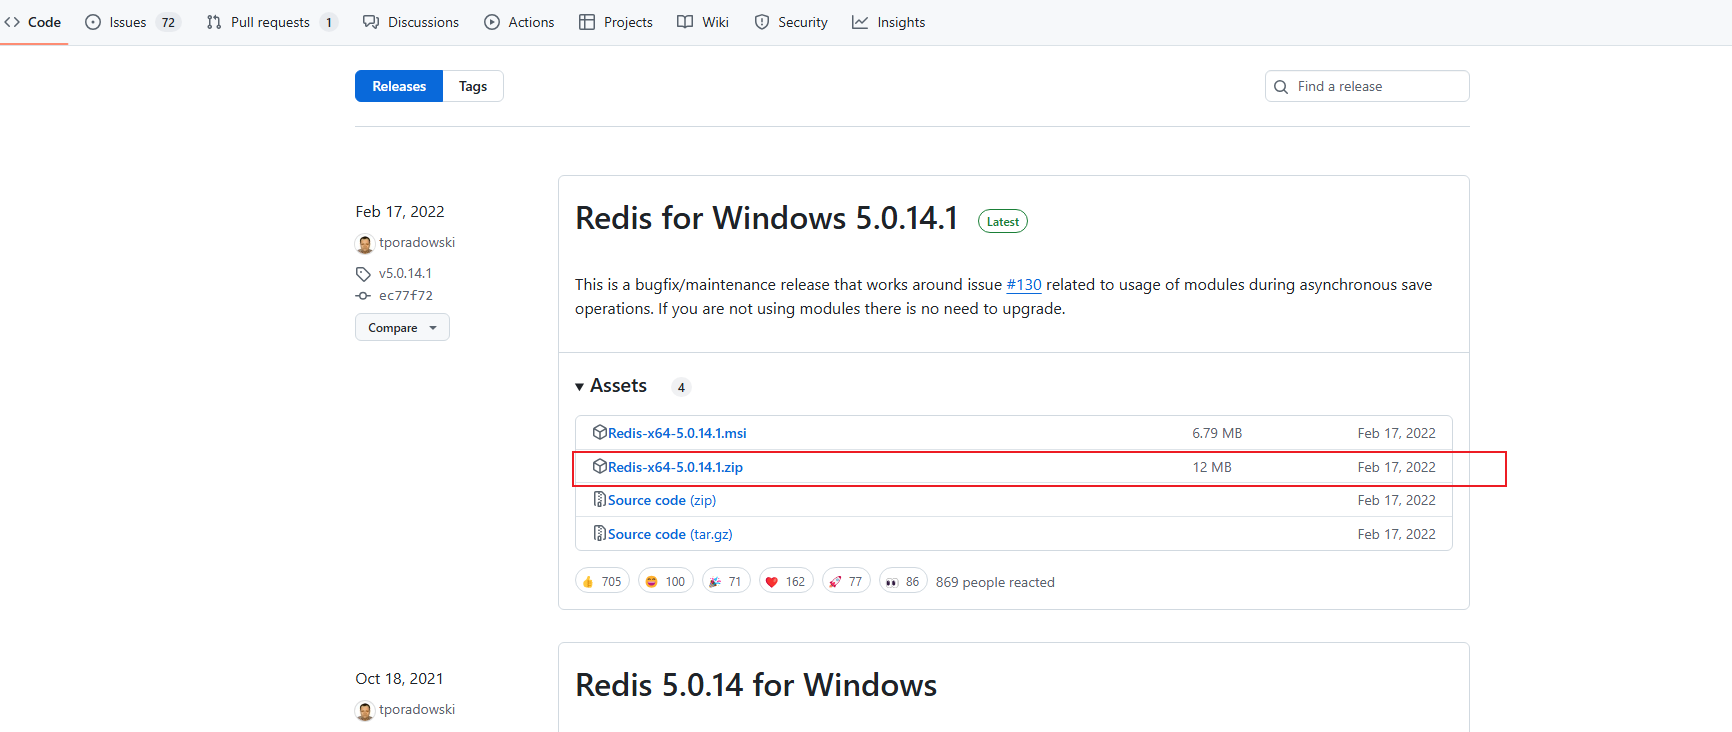Click package icon beside the msi file

coord(600,432)
